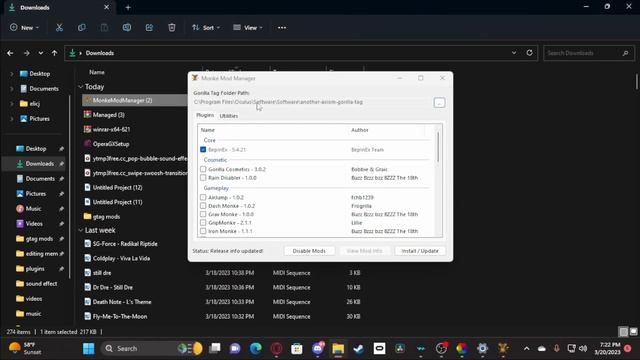Check the AirJump 1.0.2 mod
Image resolution: width=640 pixels, height=360 pixels.
click(203, 197)
